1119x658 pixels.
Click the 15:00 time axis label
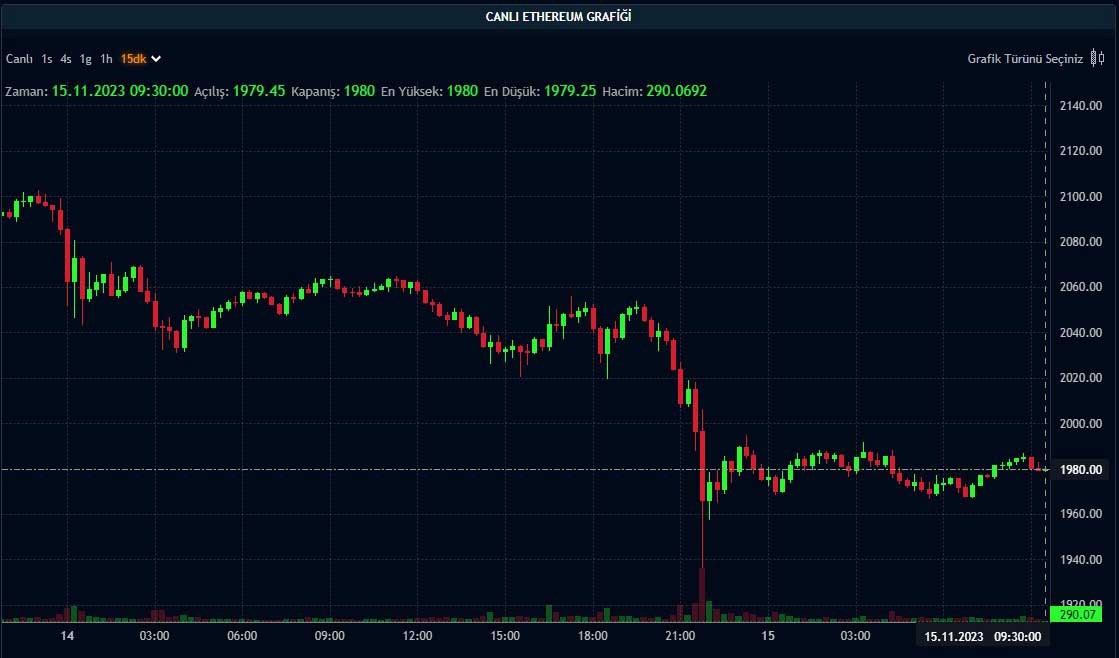[505, 636]
